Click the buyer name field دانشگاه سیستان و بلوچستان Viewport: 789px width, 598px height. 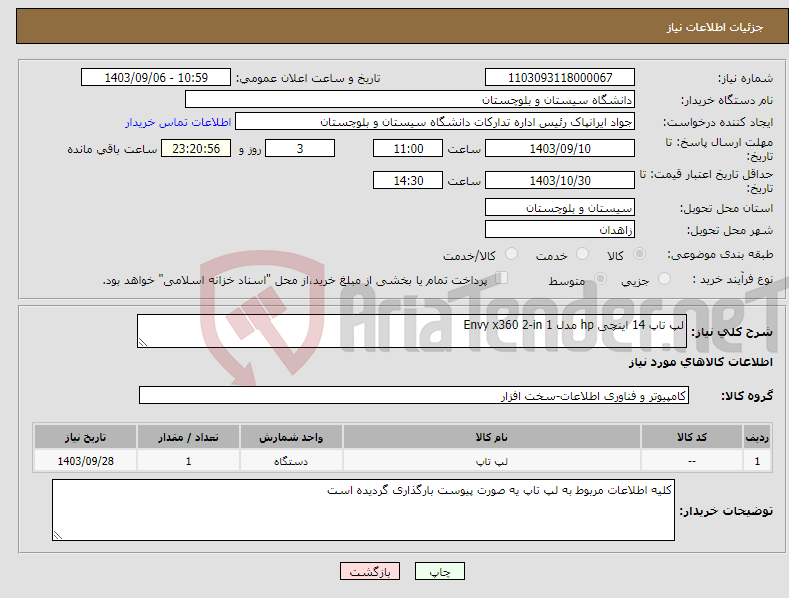(410, 100)
